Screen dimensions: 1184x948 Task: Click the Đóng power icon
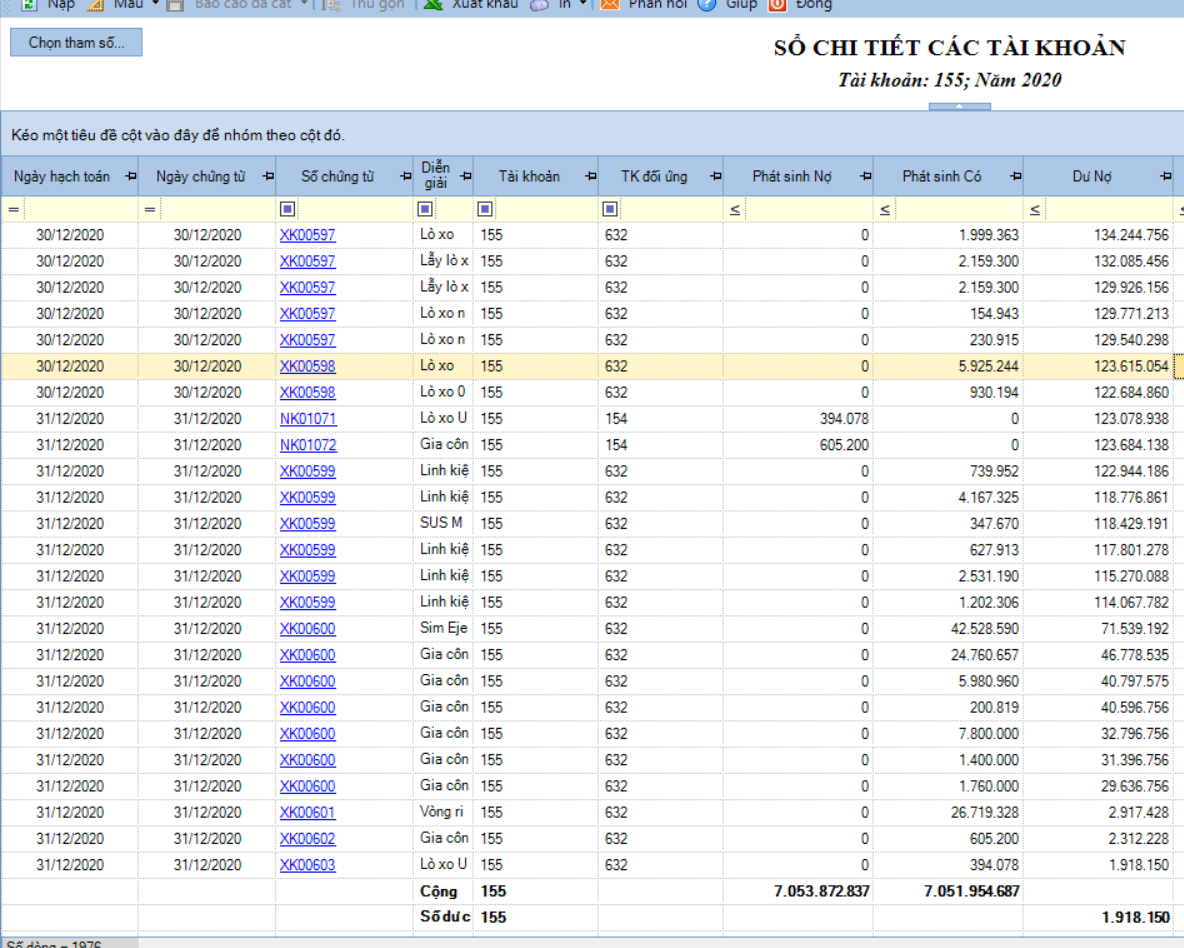click(x=777, y=5)
